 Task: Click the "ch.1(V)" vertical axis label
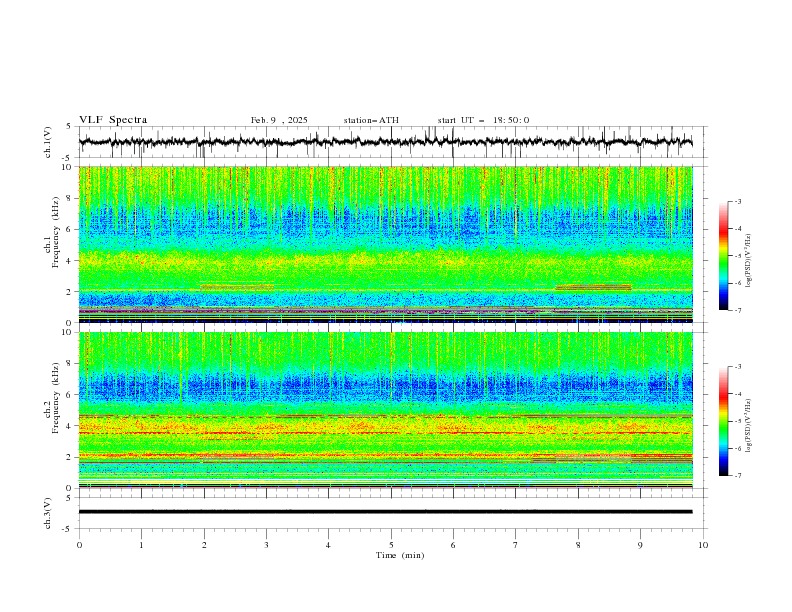48,142
